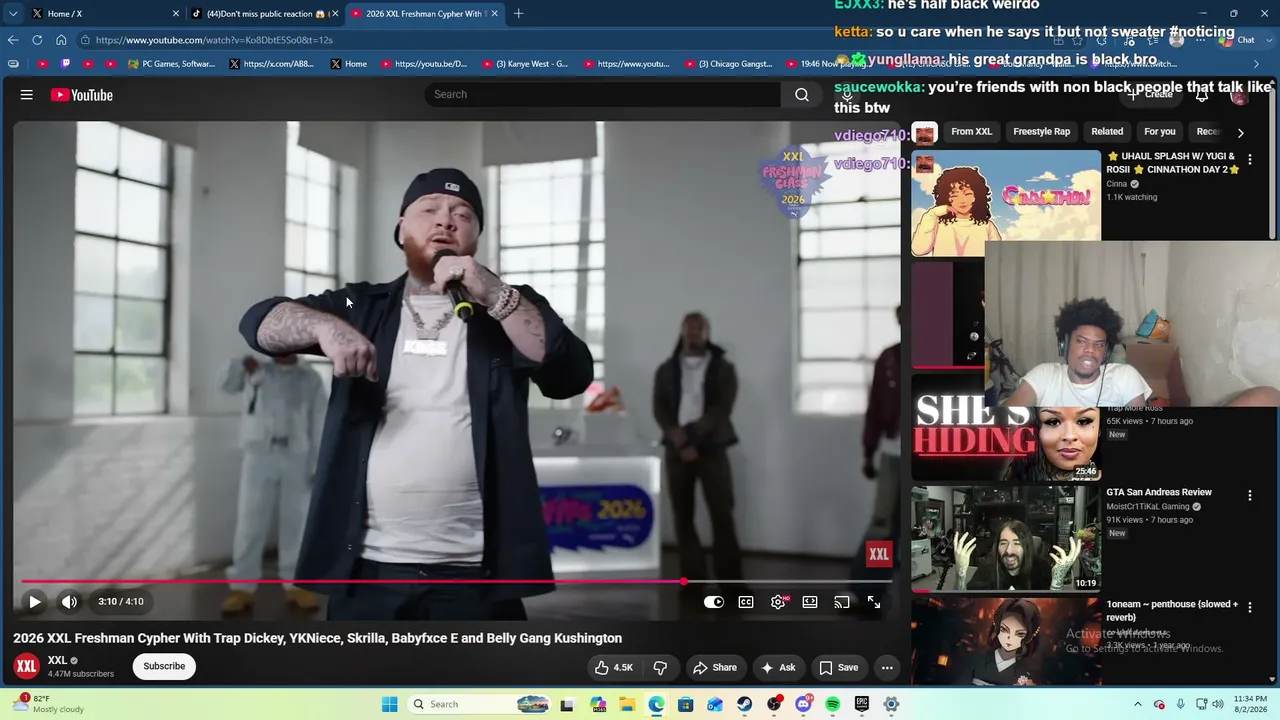
Task: Open the YouTube guide hamburger menu
Action: coord(27,95)
